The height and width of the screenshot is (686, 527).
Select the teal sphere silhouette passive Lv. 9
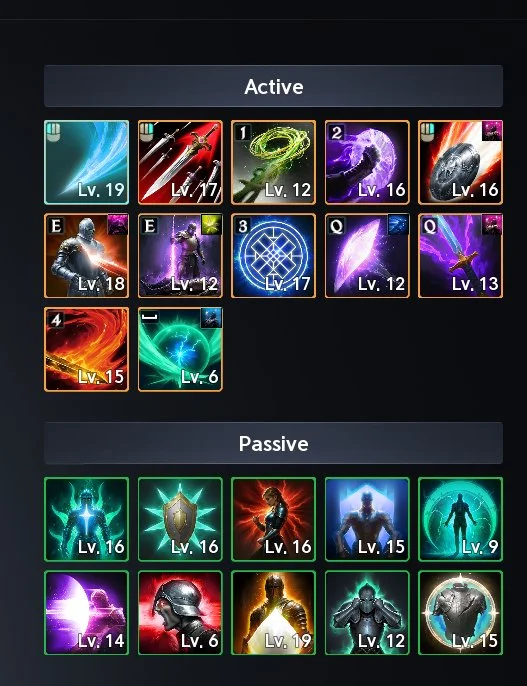[x=461, y=519]
